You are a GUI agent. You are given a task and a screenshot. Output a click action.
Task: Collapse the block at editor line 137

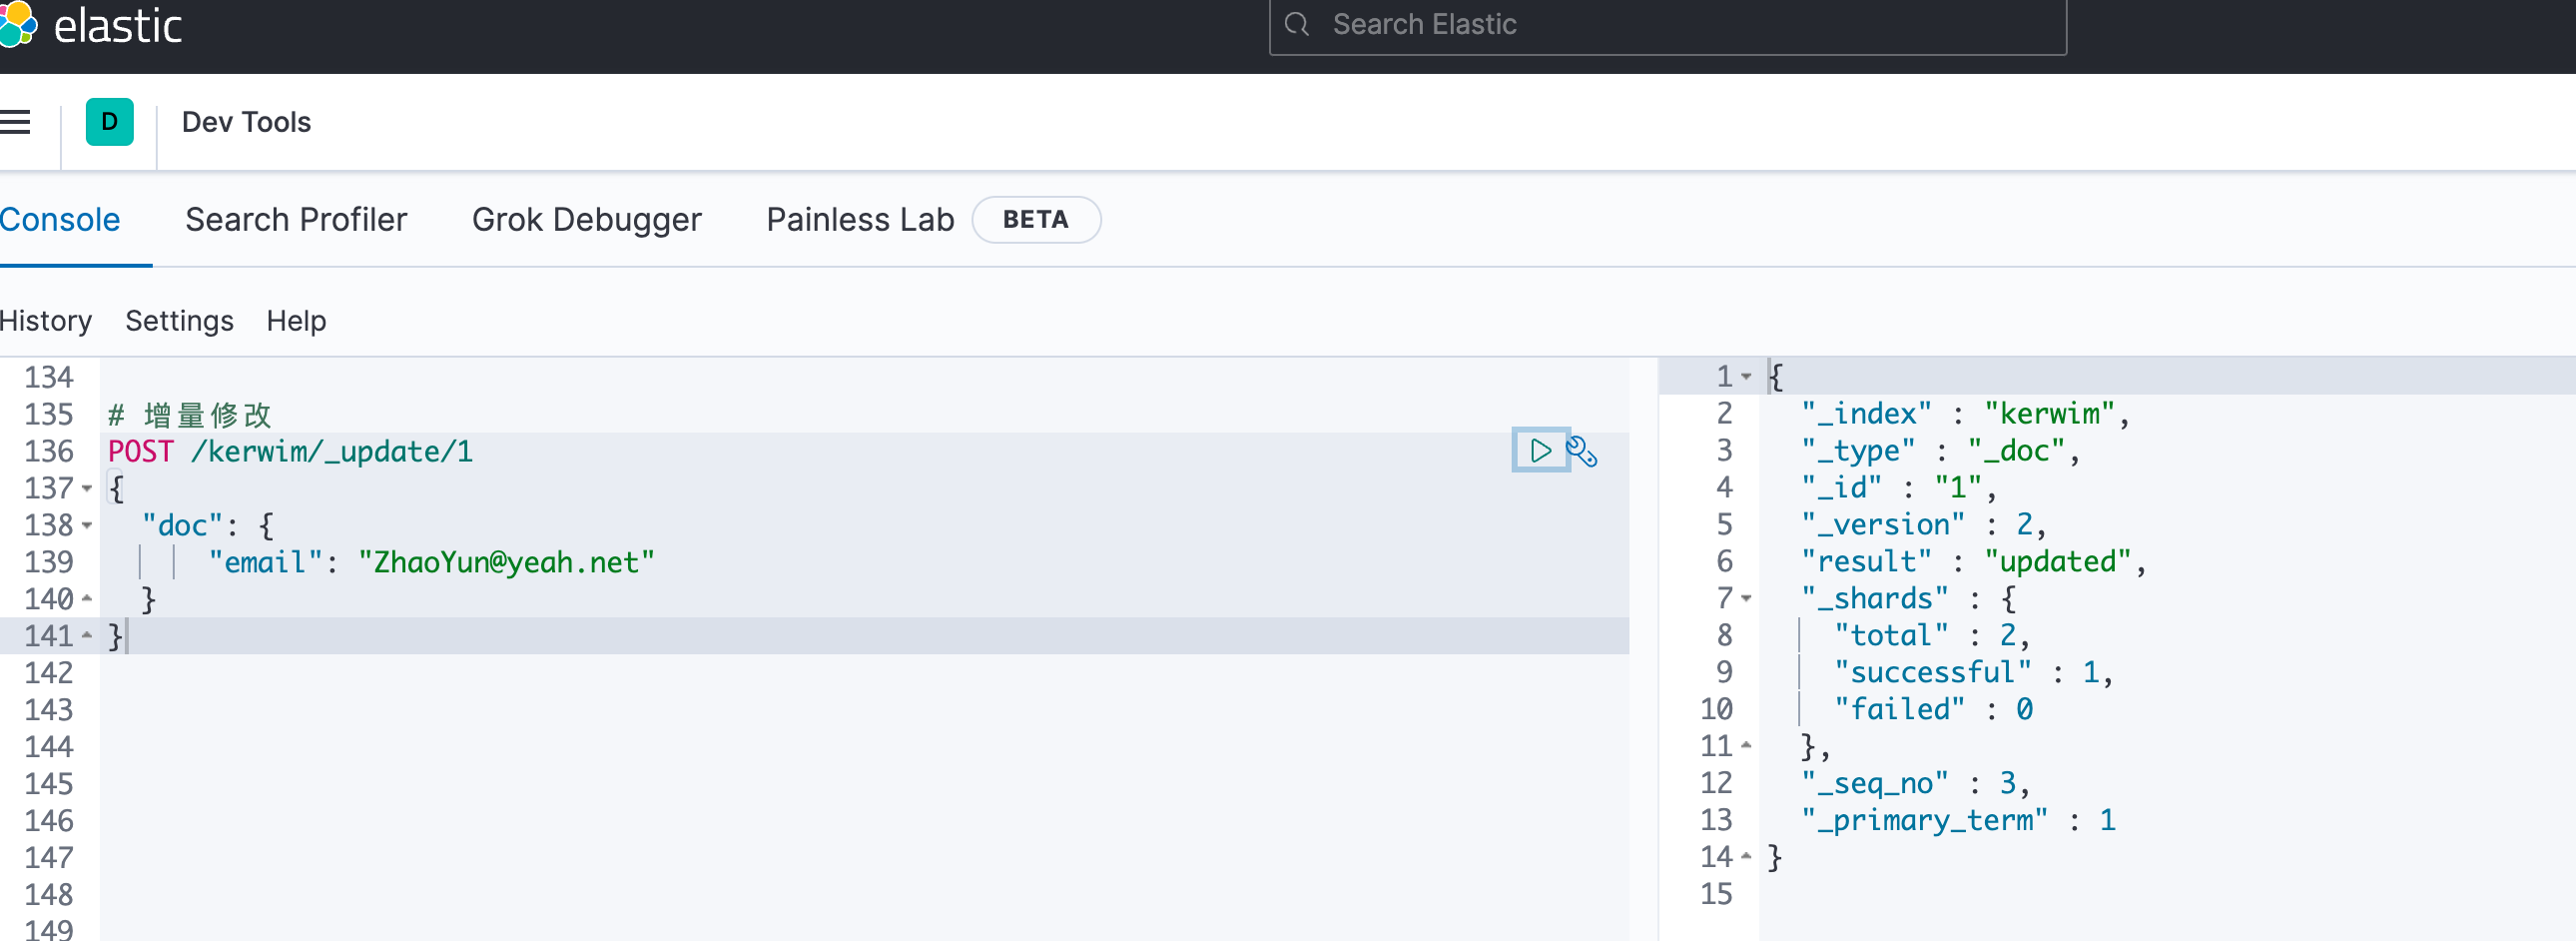(87, 488)
